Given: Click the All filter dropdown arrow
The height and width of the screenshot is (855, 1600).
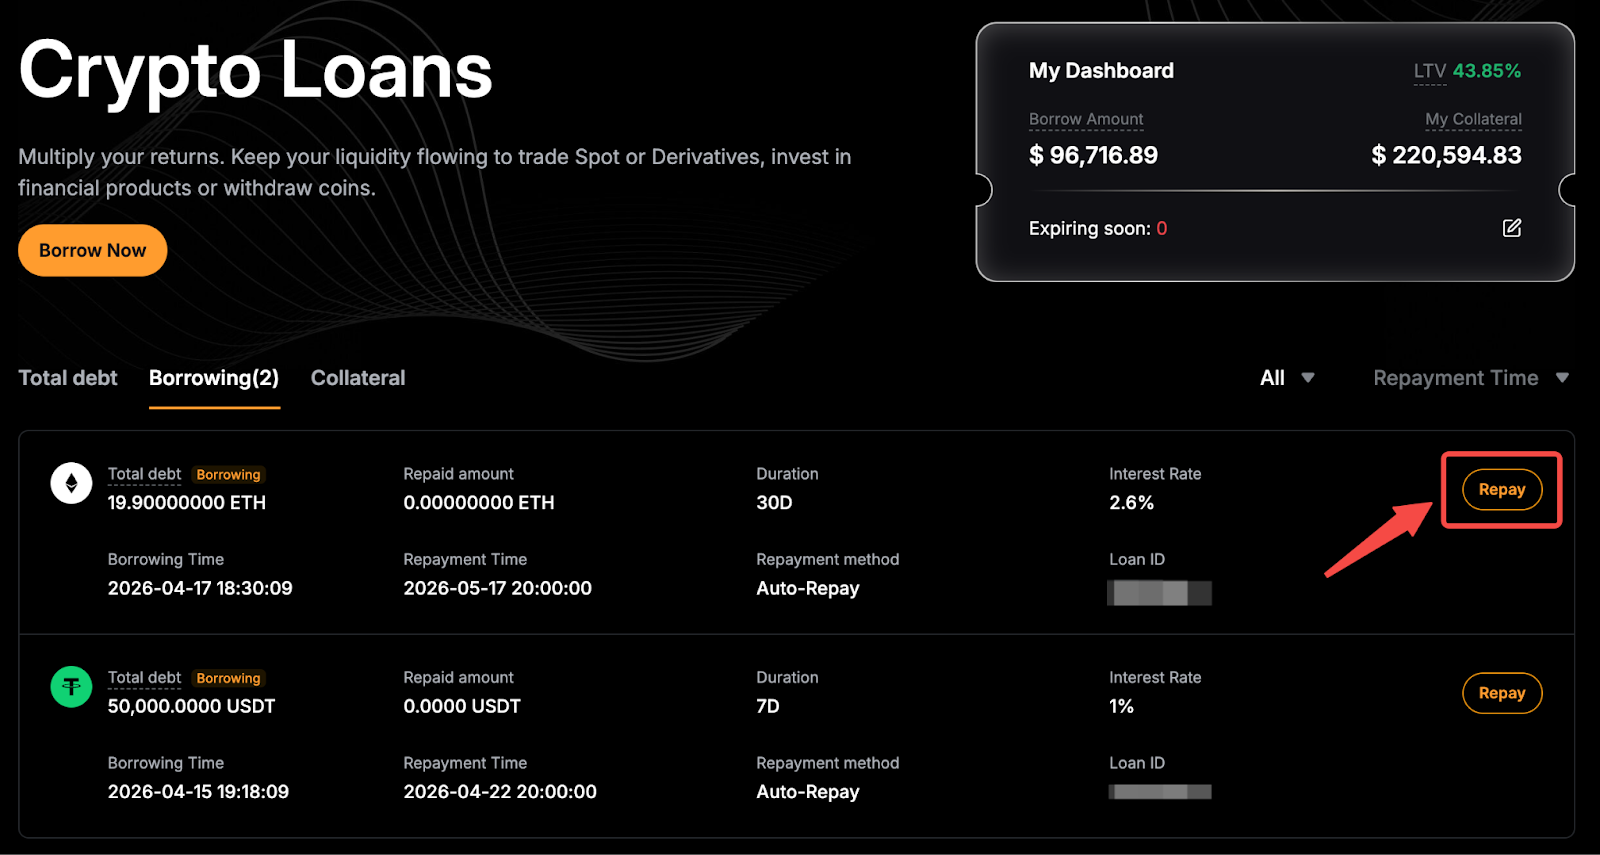Looking at the screenshot, I should [1307, 378].
